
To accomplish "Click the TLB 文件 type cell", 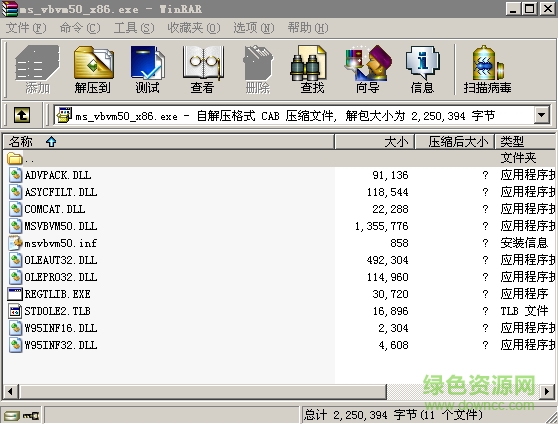I will coord(524,311).
